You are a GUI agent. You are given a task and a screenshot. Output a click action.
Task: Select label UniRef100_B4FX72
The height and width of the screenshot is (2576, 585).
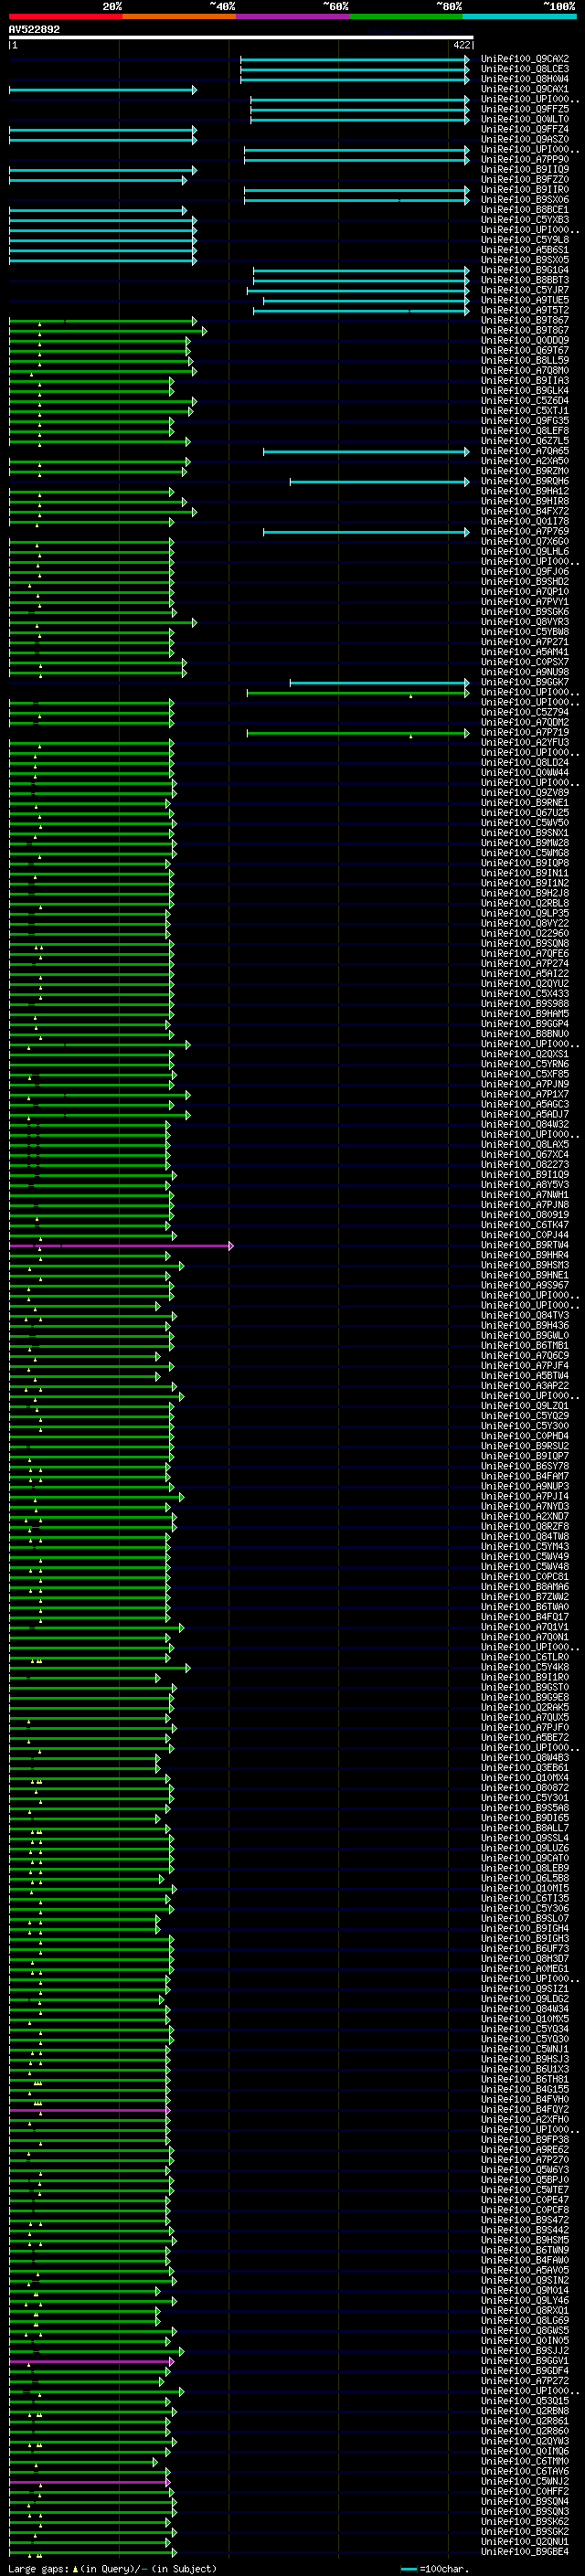(x=525, y=511)
